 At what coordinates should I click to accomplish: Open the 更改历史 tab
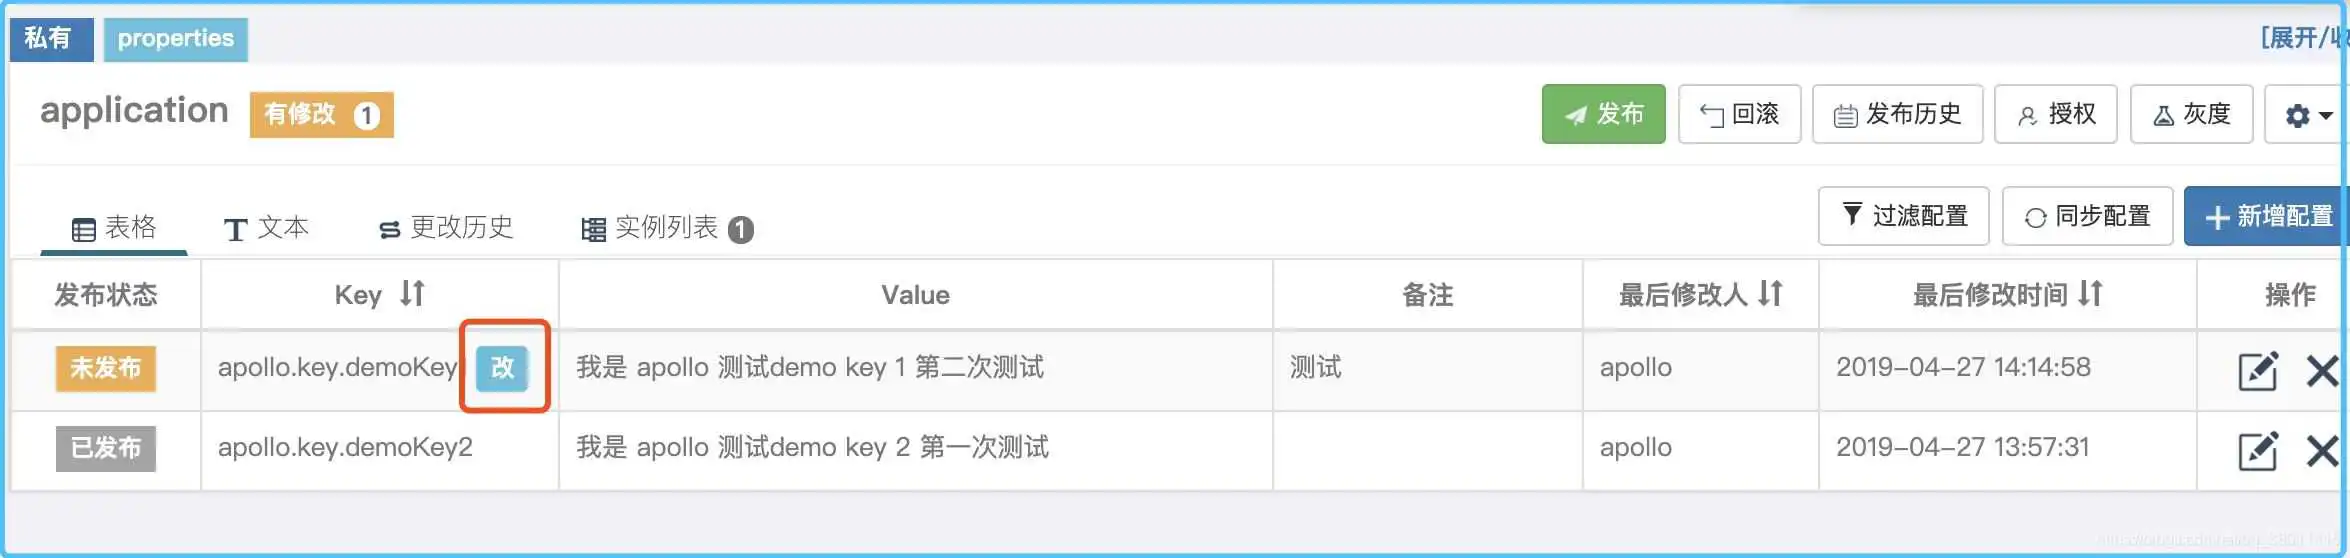446,228
